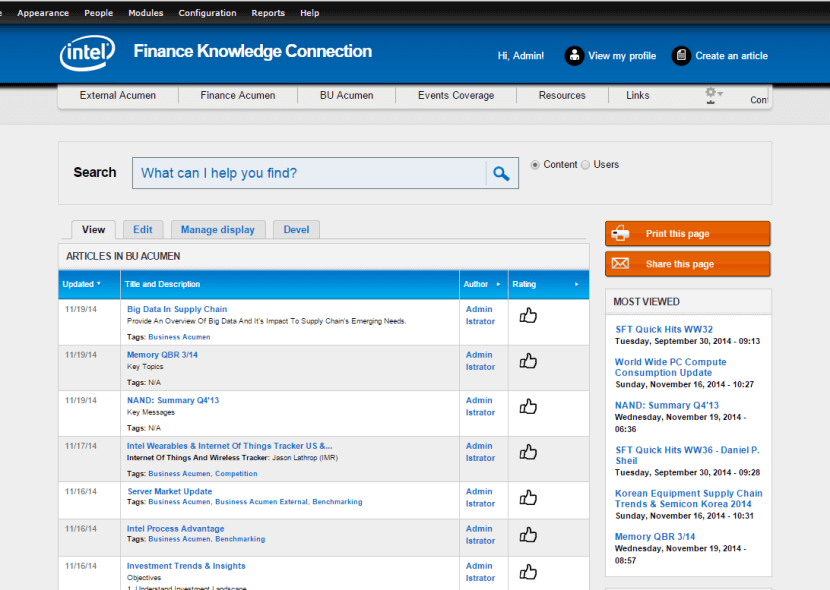Open Events Coverage navigation item
This screenshot has height=590, width=830.
456,95
